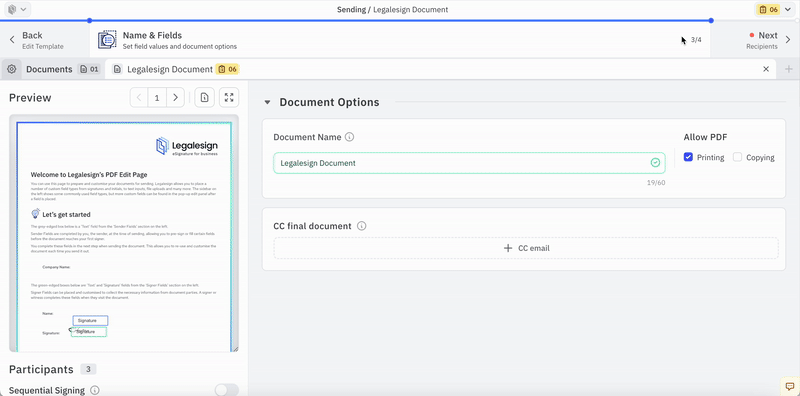Viewport: 800px width, 396px height.
Task: Click the 19/60 character counter
Action: [657, 183]
